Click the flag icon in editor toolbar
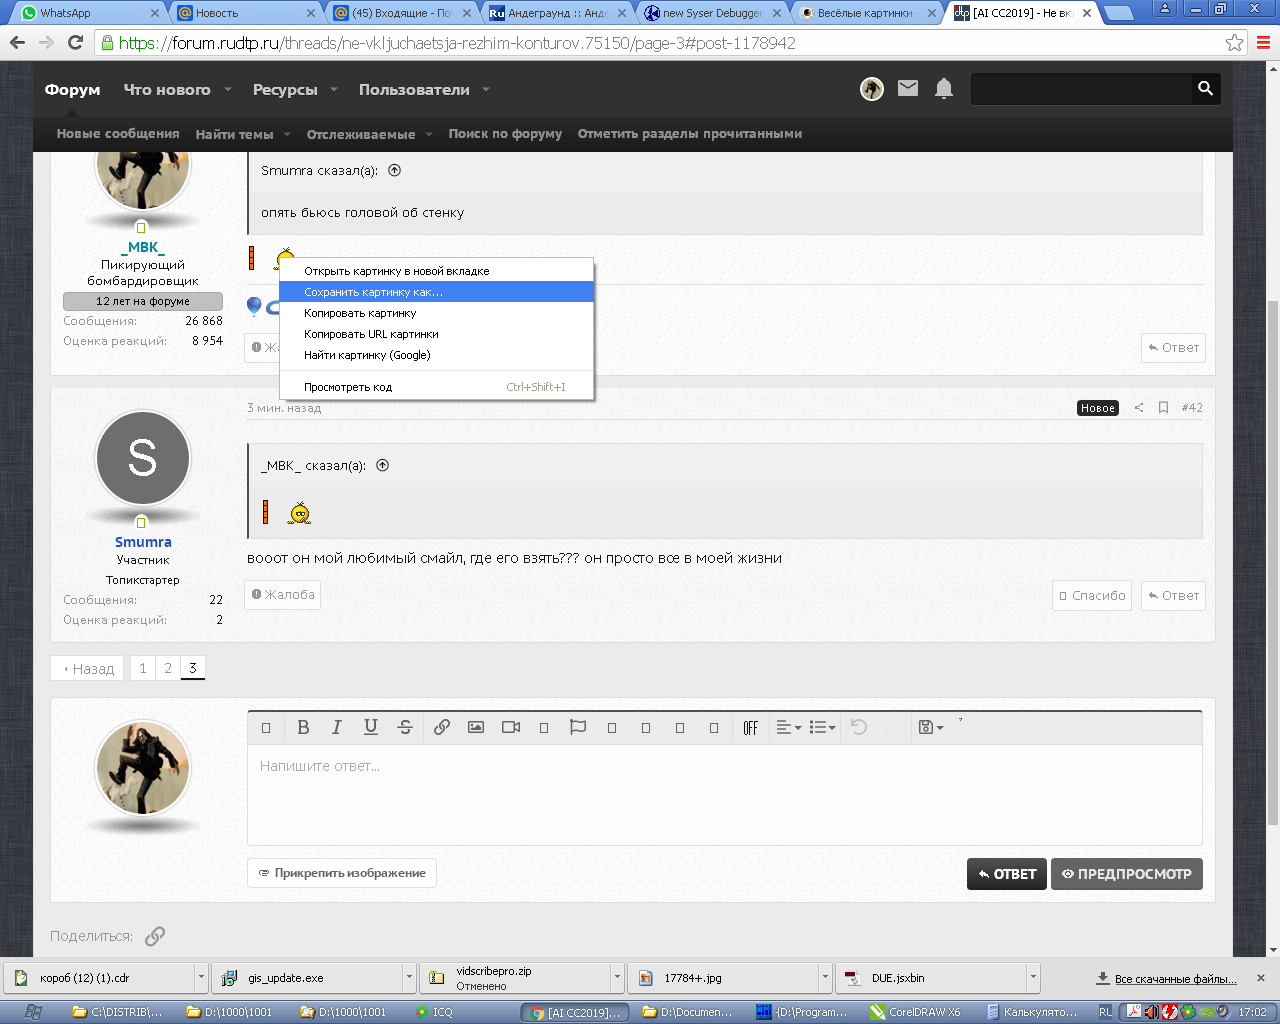Viewport: 1280px width, 1024px height. point(578,728)
